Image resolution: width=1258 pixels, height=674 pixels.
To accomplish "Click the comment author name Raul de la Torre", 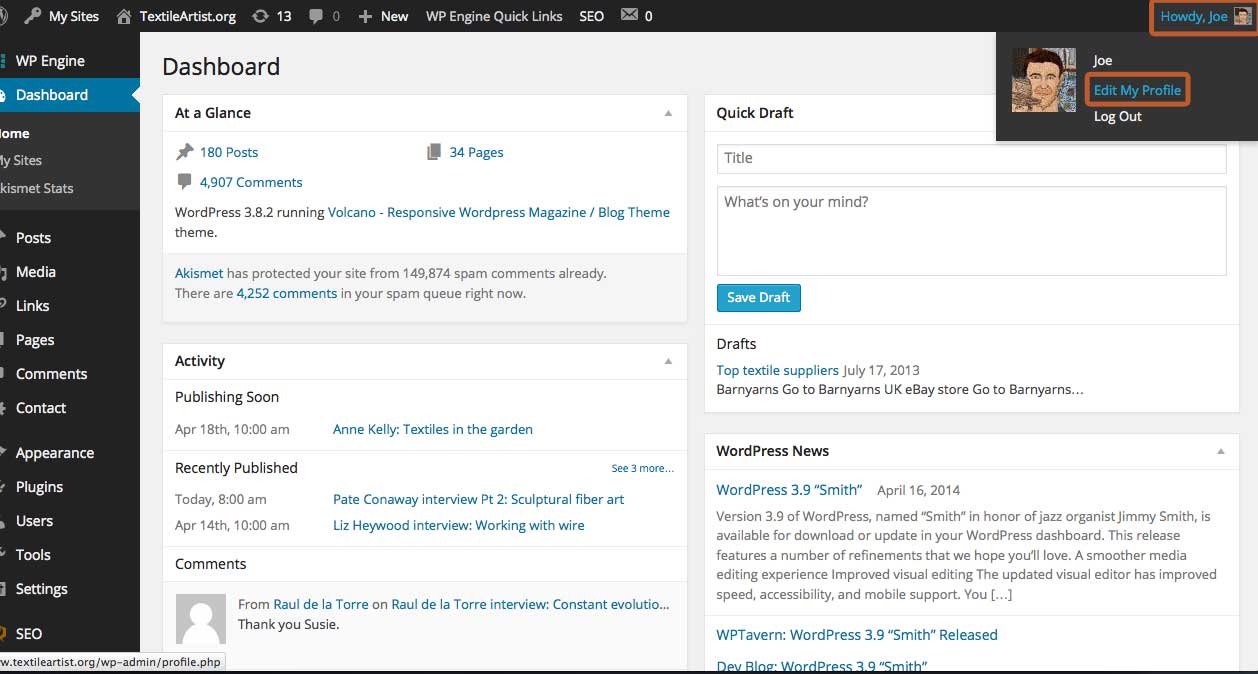I will pos(321,604).
